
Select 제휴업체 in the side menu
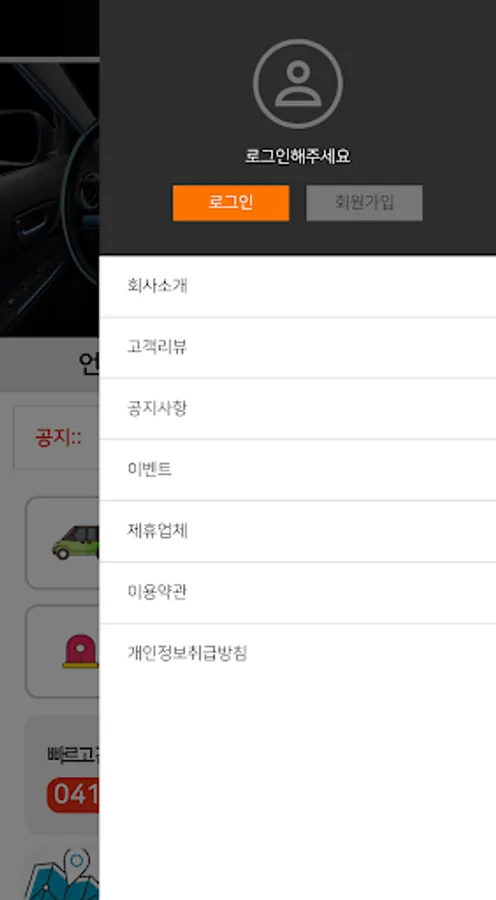pyautogui.click(x=297, y=532)
